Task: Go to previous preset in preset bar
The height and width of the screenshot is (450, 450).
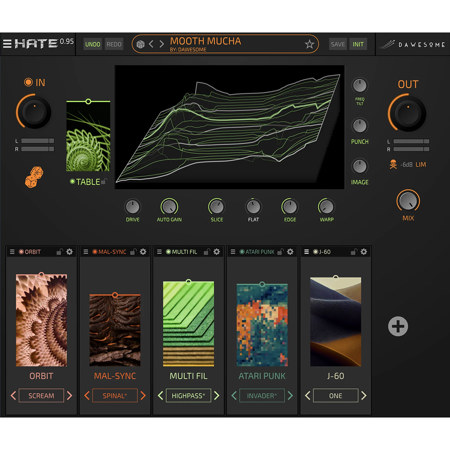Action: pos(151,44)
